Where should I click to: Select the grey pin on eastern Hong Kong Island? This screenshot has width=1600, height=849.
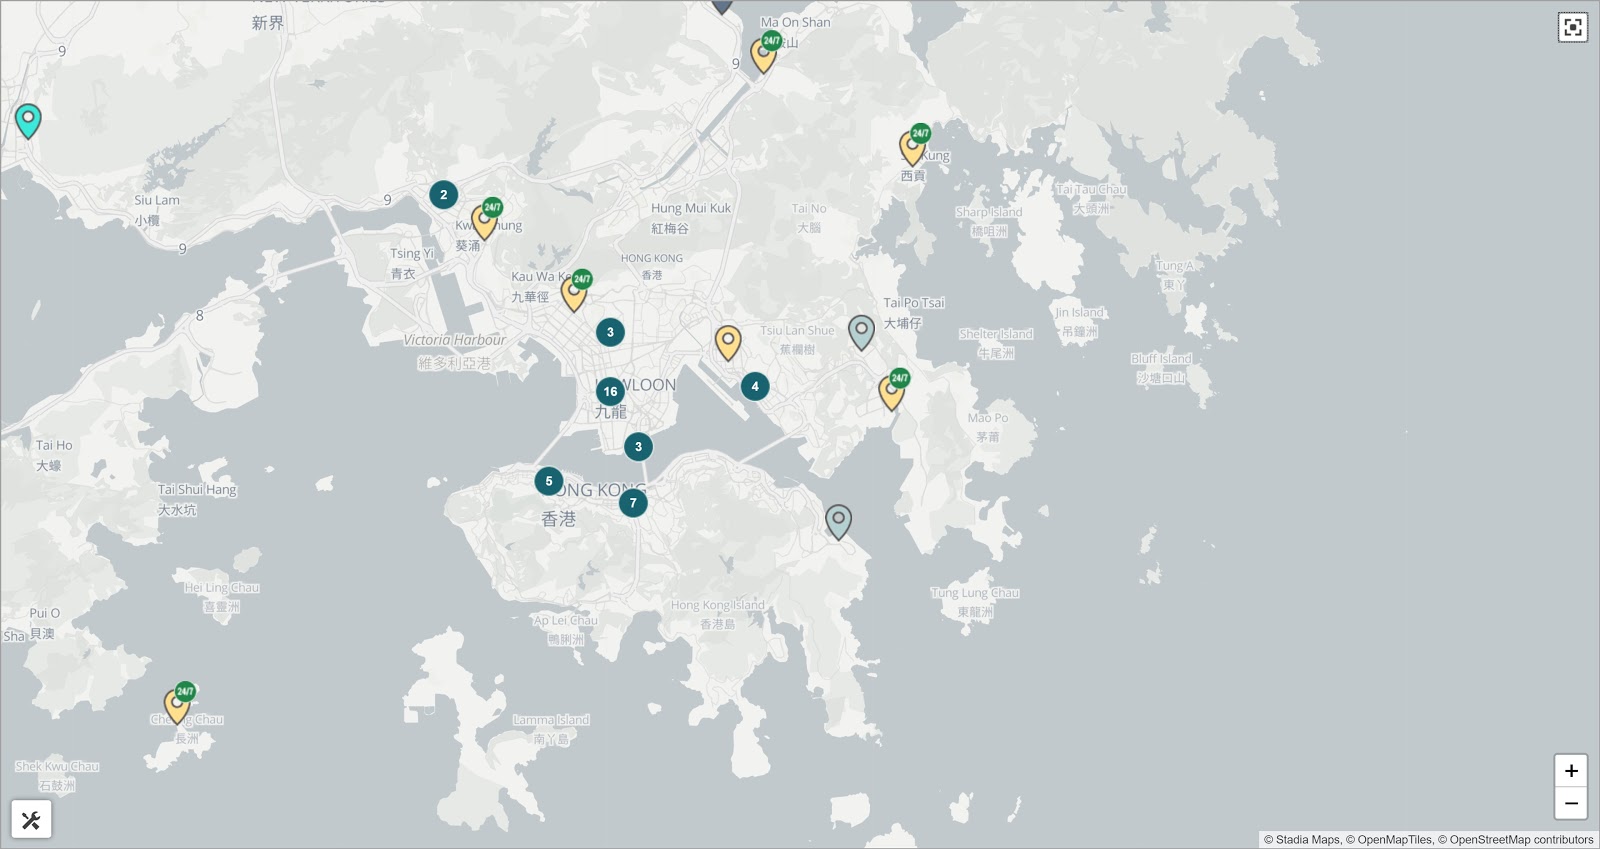pos(838,522)
